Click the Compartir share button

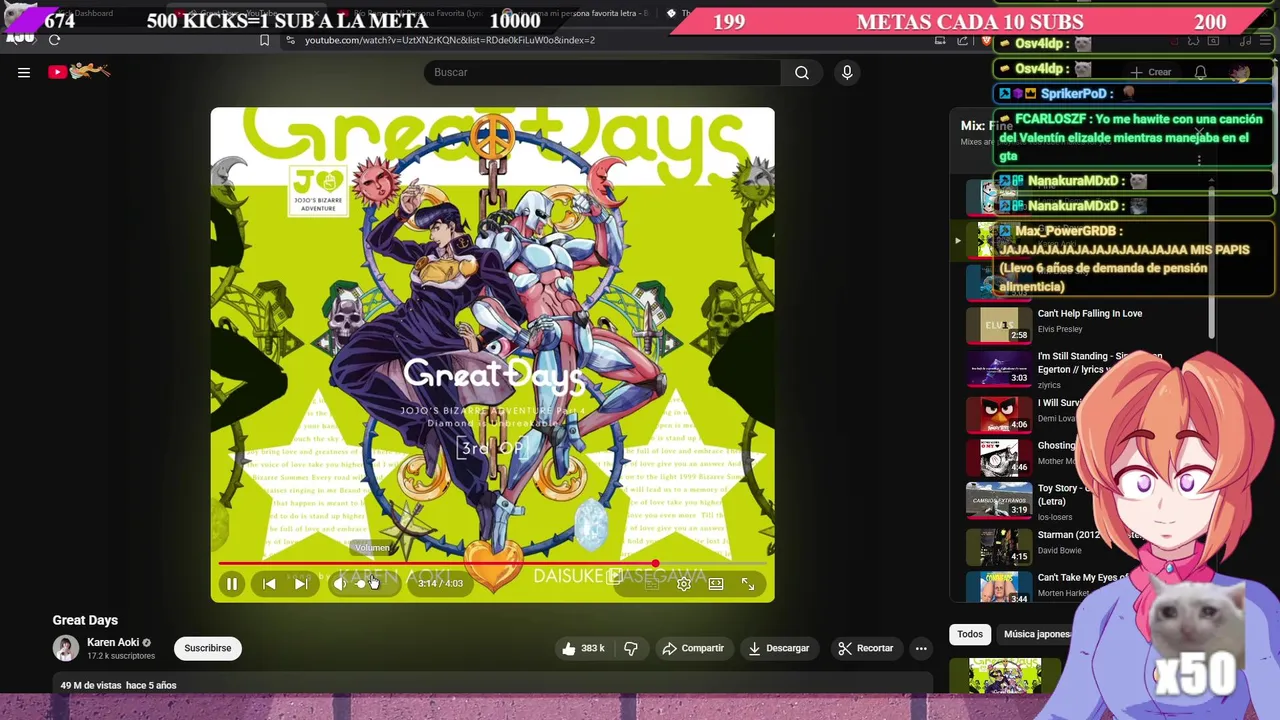tap(693, 648)
